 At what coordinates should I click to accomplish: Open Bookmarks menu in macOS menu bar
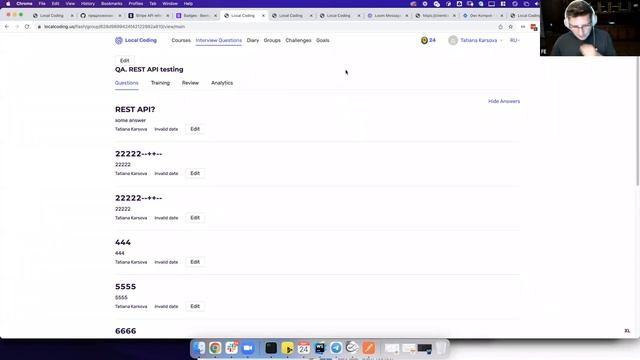coord(111,4)
